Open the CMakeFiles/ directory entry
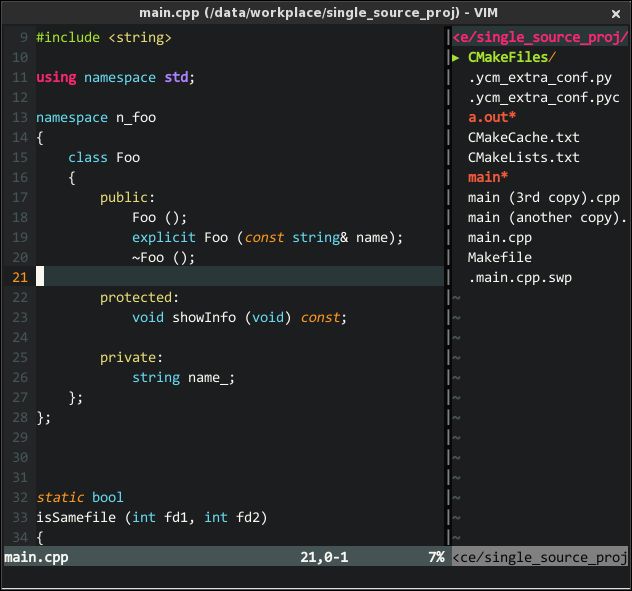Image resolution: width=632 pixels, height=591 pixels. pos(512,57)
